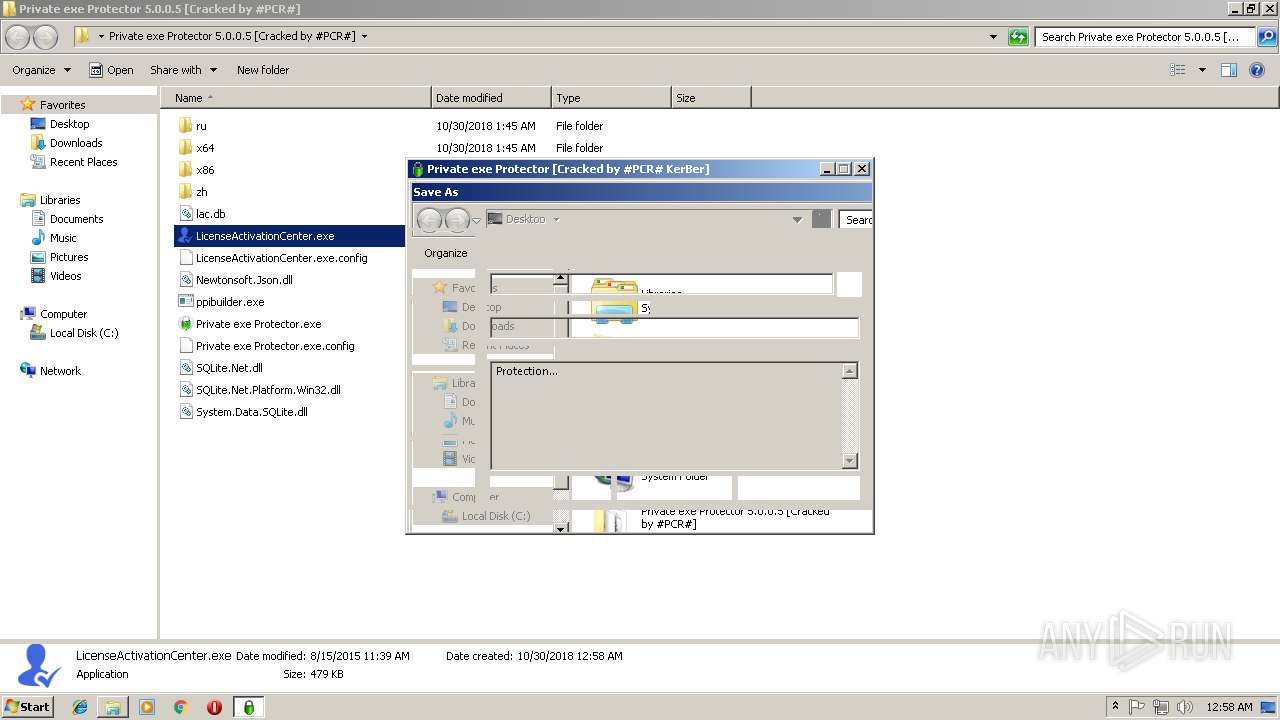Expand the view options dropdown arrow
The image size is (1280, 720).
point(1202,70)
